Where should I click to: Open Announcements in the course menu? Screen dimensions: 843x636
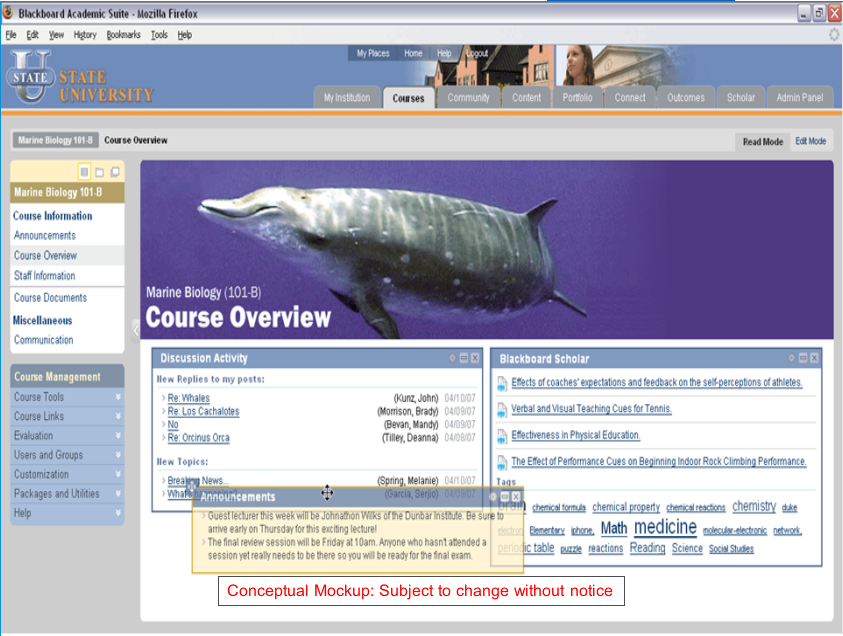pos(45,235)
